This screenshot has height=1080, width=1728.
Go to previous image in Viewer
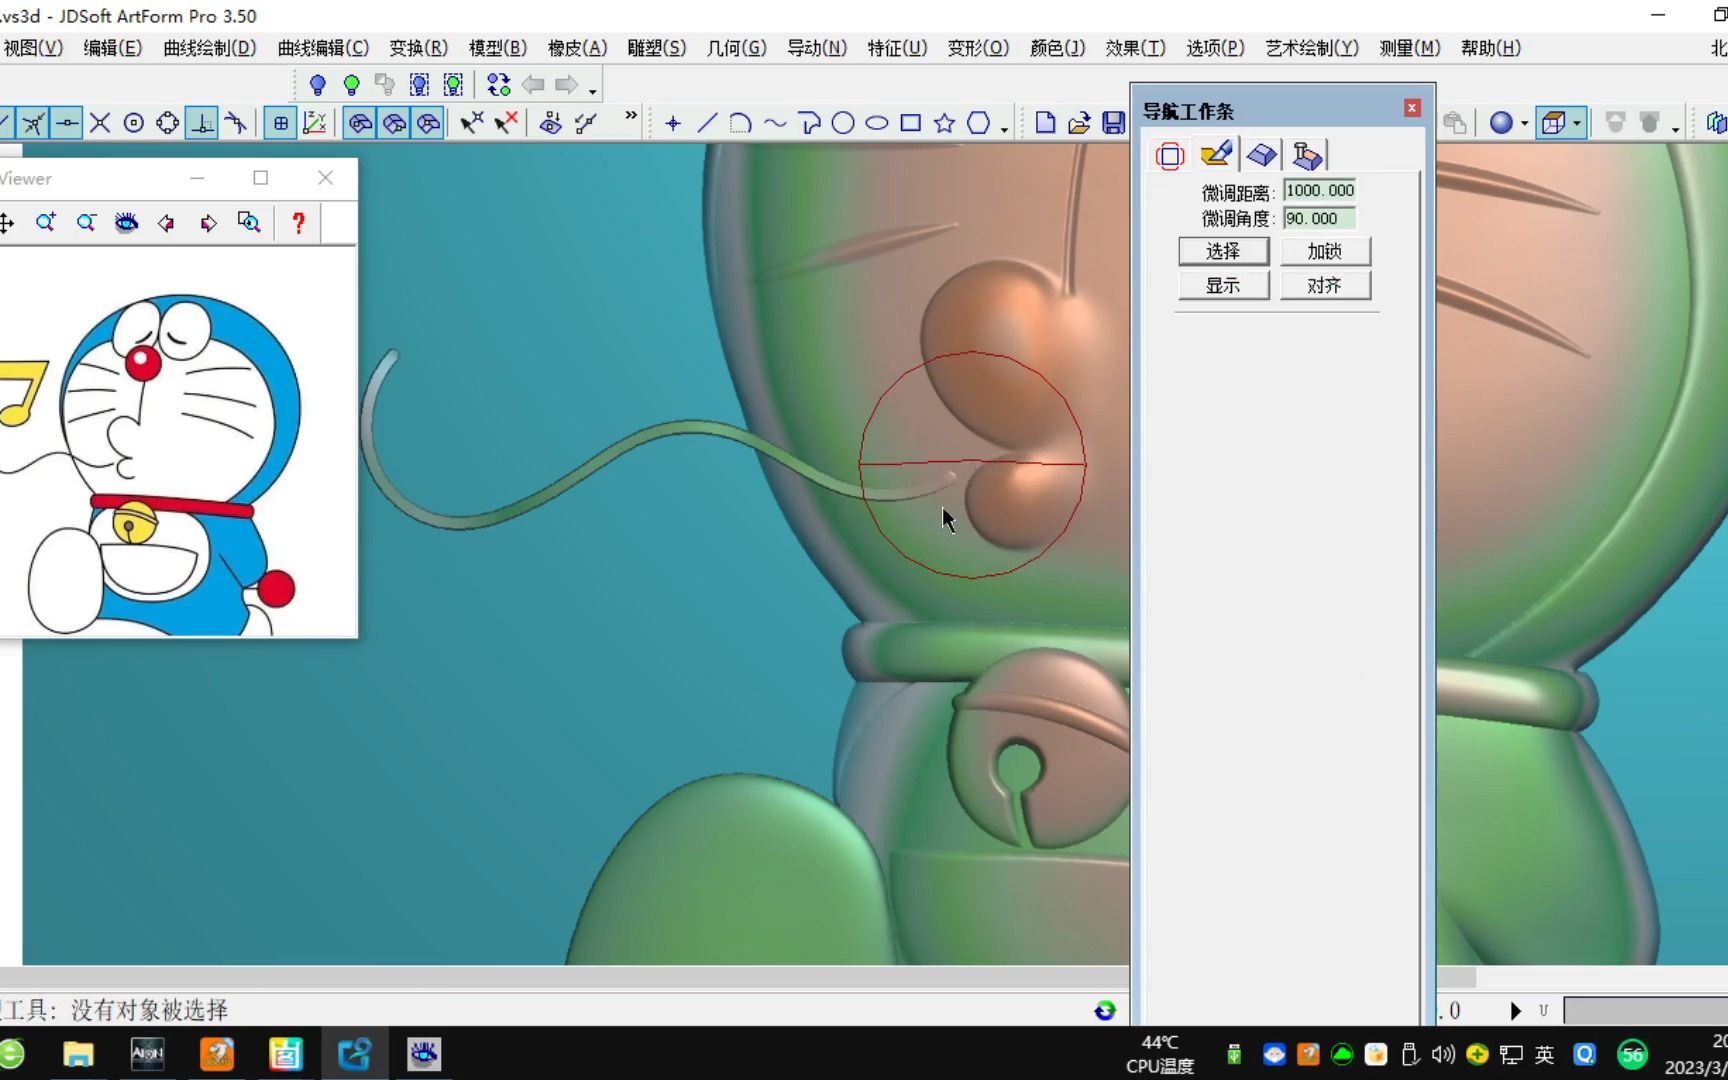click(167, 222)
